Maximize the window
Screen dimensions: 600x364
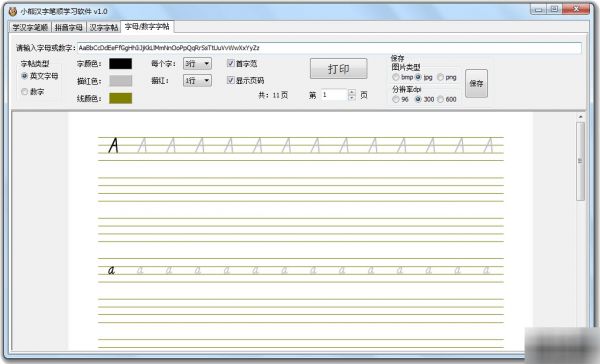click(554, 9)
